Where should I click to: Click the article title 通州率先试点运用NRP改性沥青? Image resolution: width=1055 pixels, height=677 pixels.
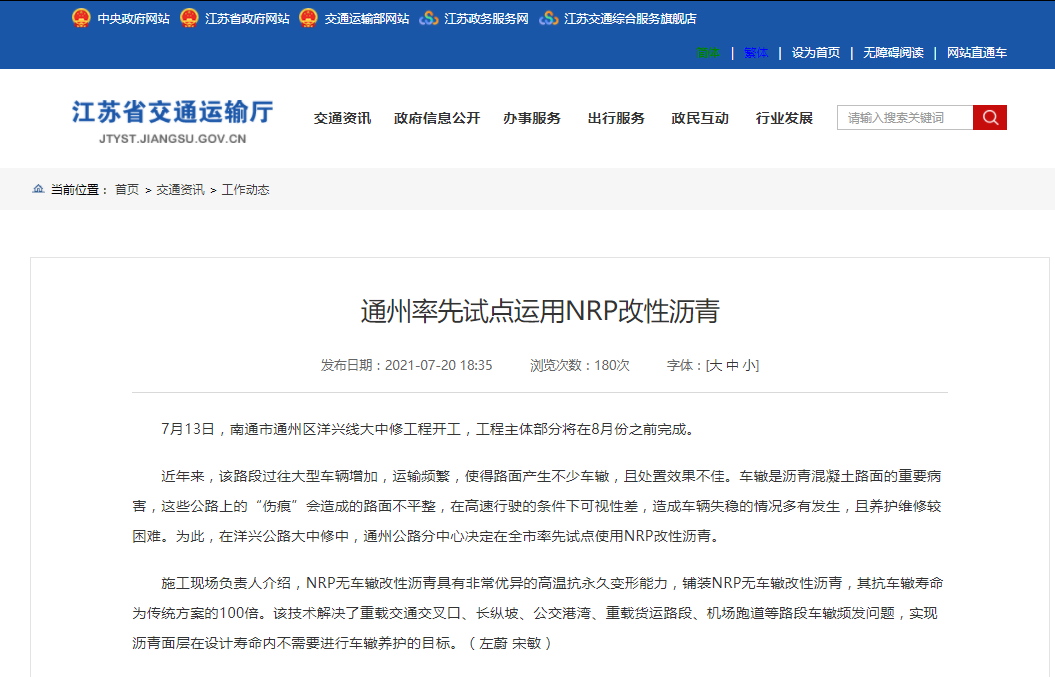(540, 311)
